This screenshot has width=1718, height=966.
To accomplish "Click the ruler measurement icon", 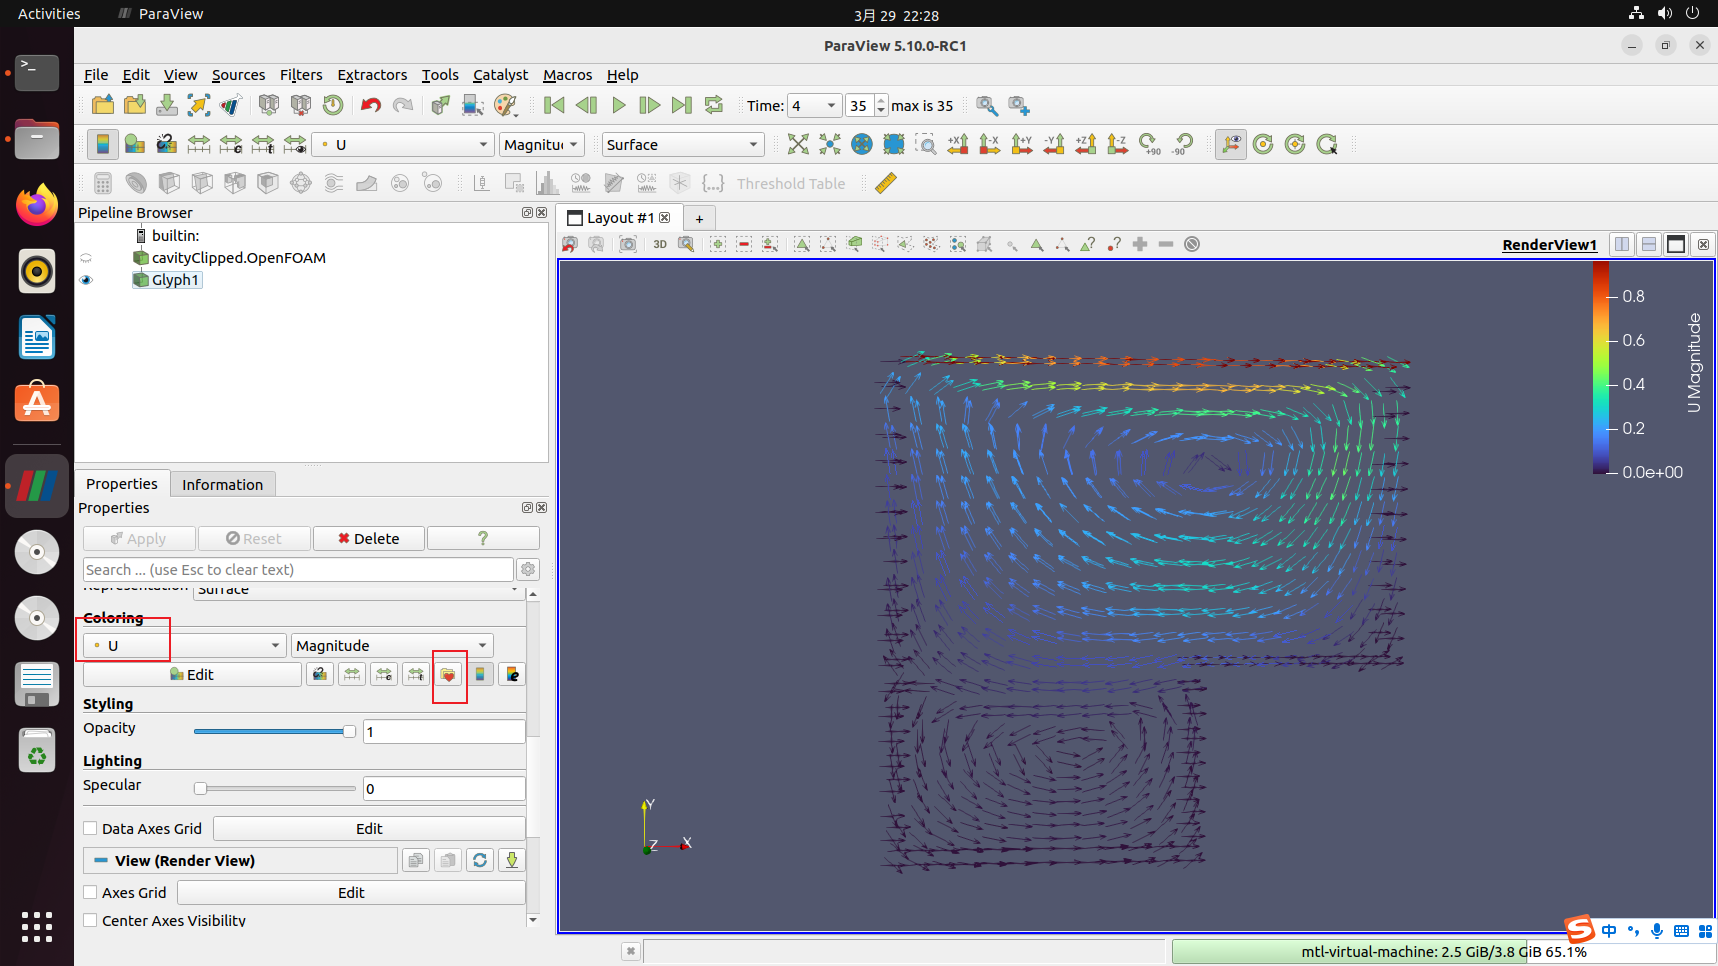I will pos(885,183).
